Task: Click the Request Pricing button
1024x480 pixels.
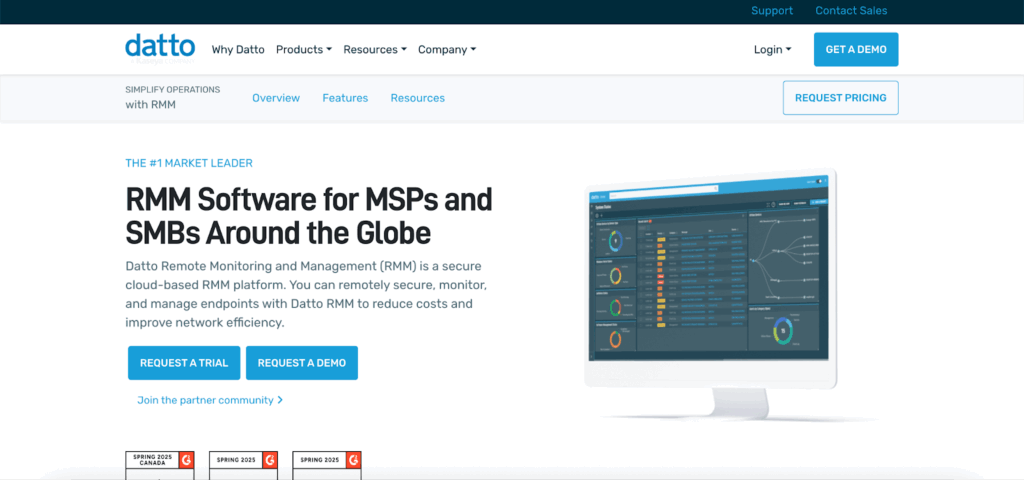Action: (840, 98)
